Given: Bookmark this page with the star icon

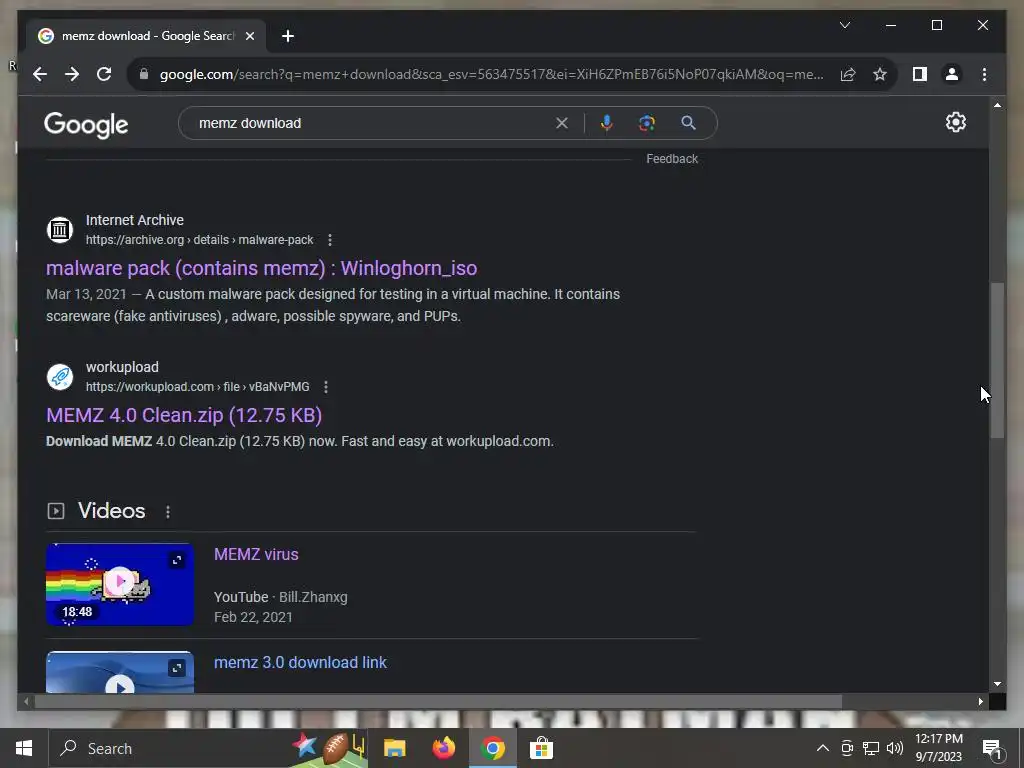Looking at the screenshot, I should (x=880, y=74).
